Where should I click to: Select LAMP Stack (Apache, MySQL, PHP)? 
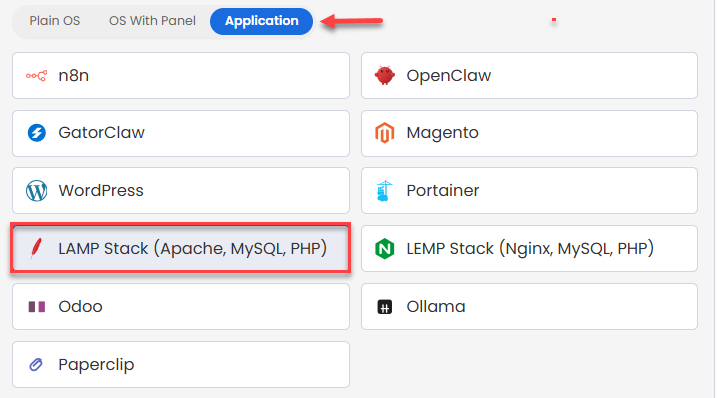[x=181, y=248]
